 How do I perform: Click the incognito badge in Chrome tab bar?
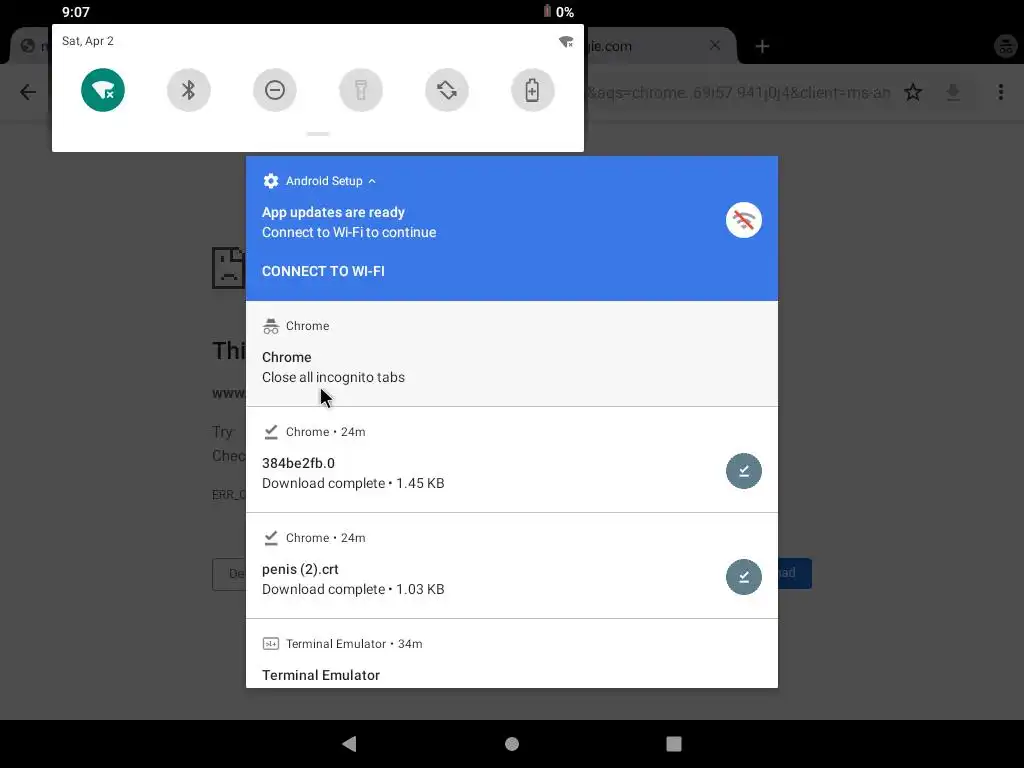(1006, 46)
